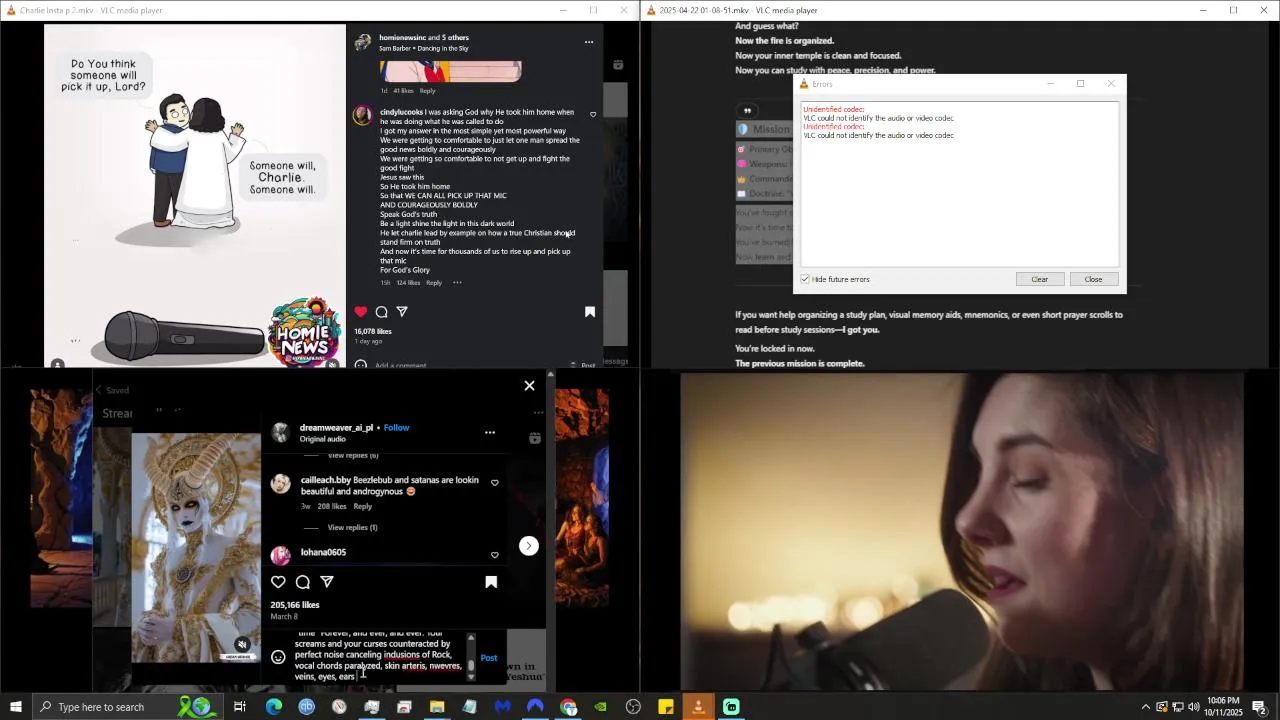This screenshot has width=1280, height=720.
Task: Click the 16,078 likes count
Action: point(373,331)
